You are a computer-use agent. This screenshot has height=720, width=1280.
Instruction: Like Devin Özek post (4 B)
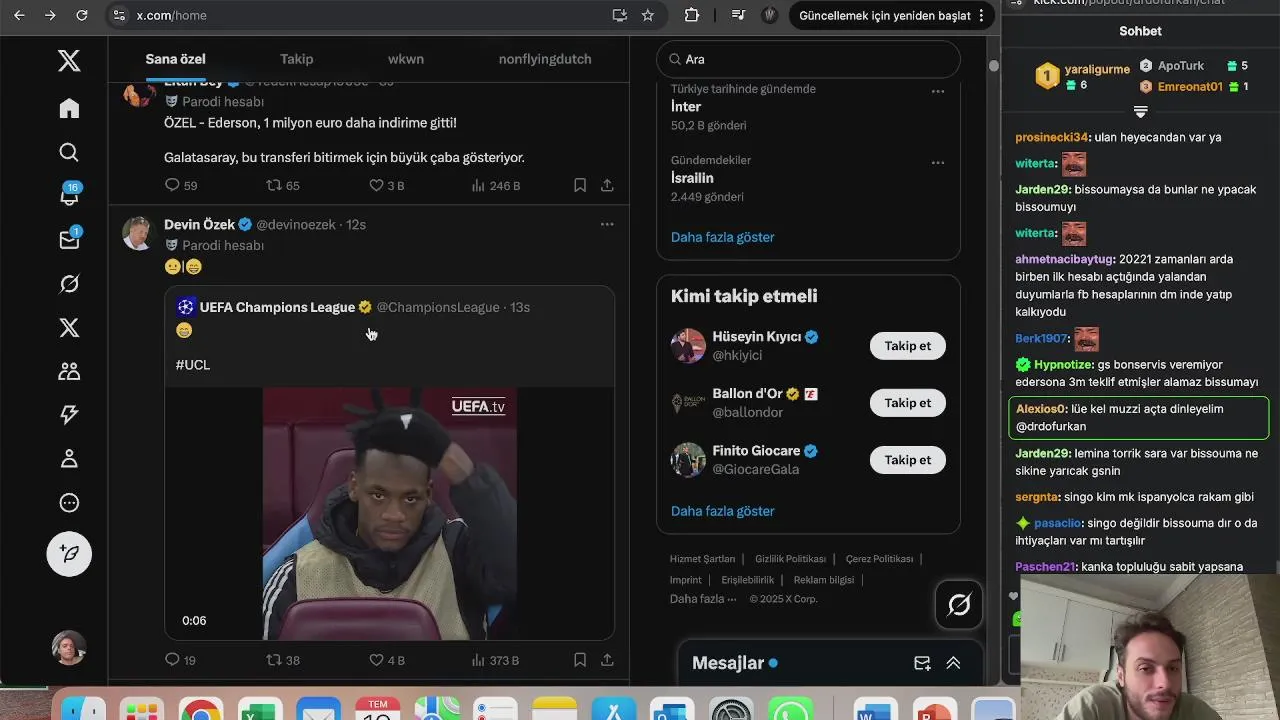click(387, 660)
